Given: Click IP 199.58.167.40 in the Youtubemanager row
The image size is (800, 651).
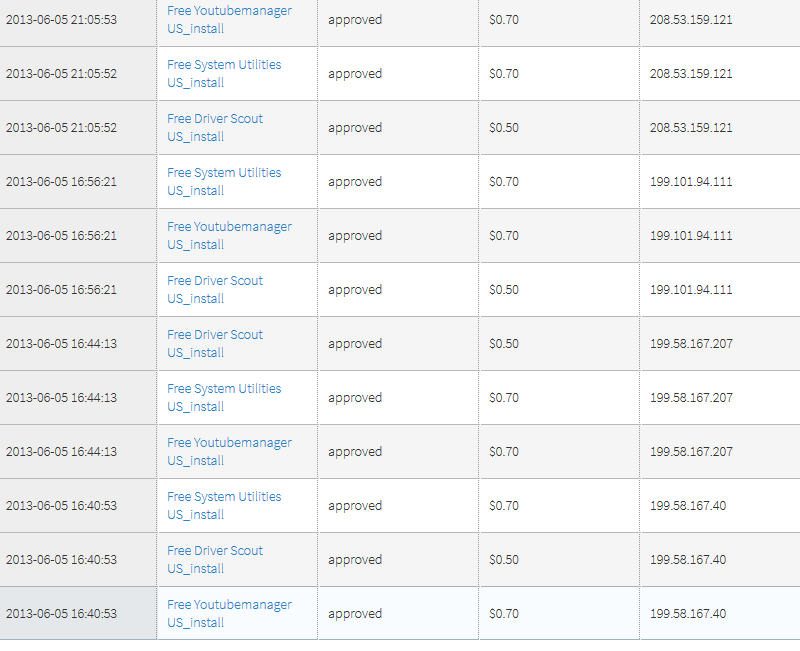Looking at the screenshot, I should tap(688, 614).
